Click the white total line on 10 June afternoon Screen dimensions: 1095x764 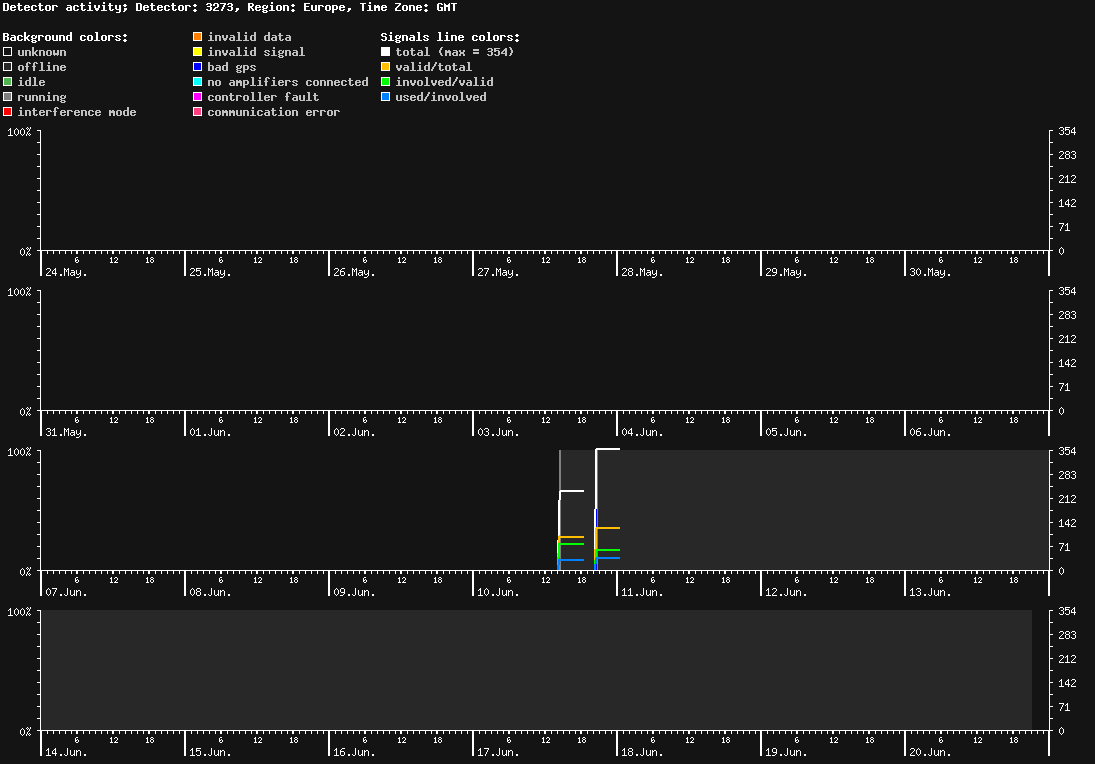click(572, 491)
